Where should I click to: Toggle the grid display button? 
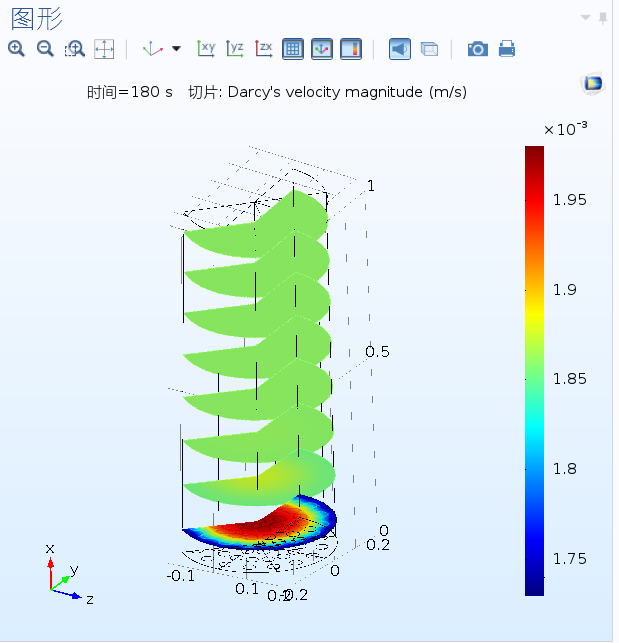click(x=293, y=49)
